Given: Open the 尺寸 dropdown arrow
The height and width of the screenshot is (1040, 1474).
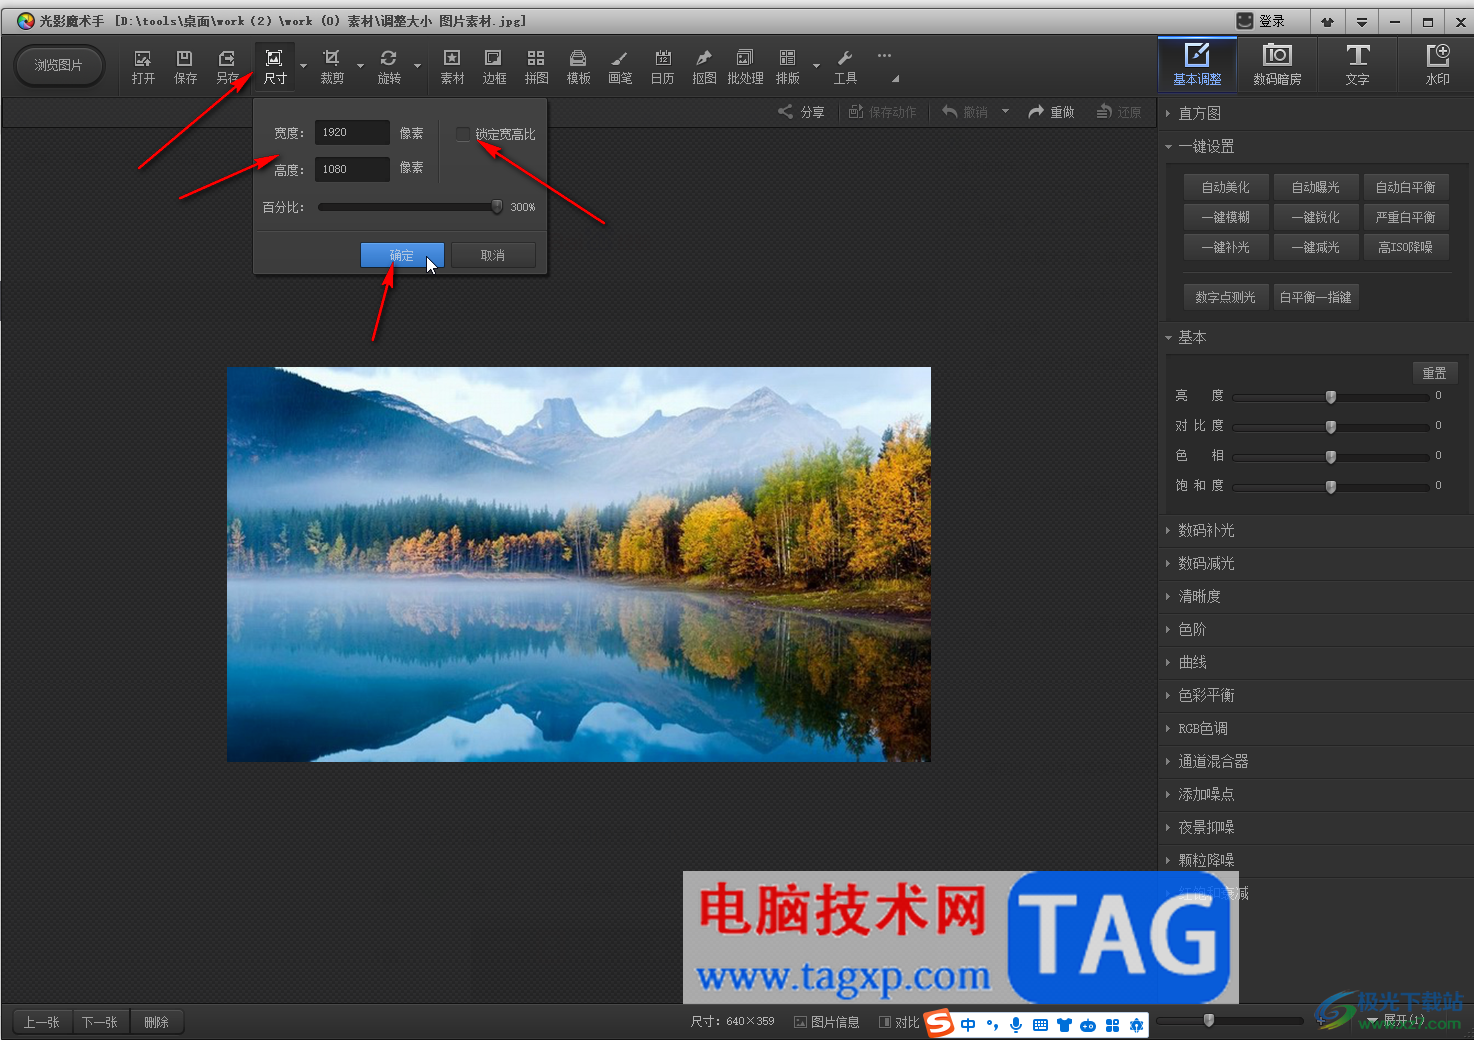Looking at the screenshot, I should coord(303,67).
